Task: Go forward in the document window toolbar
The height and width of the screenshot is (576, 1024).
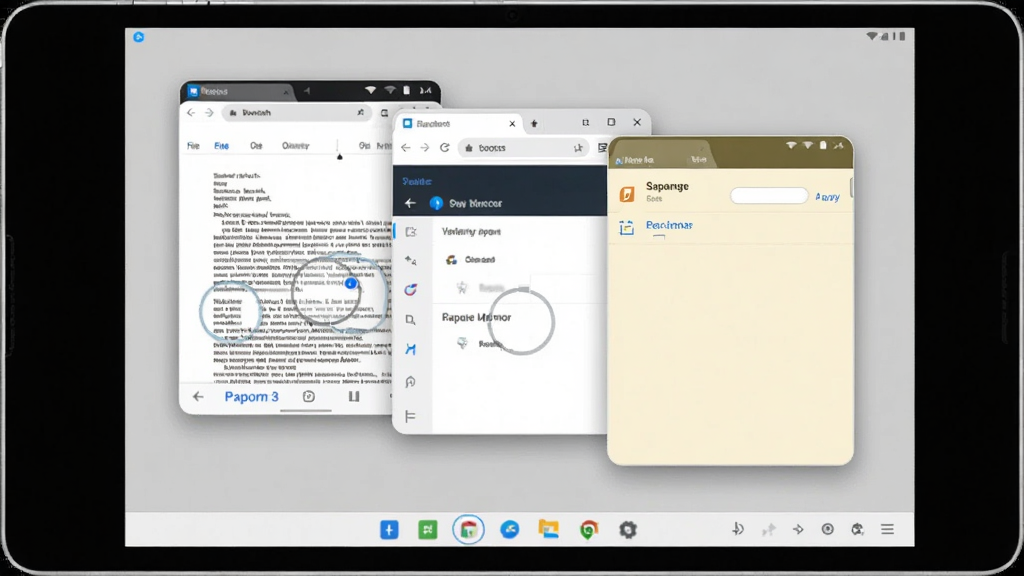Action: click(x=209, y=113)
